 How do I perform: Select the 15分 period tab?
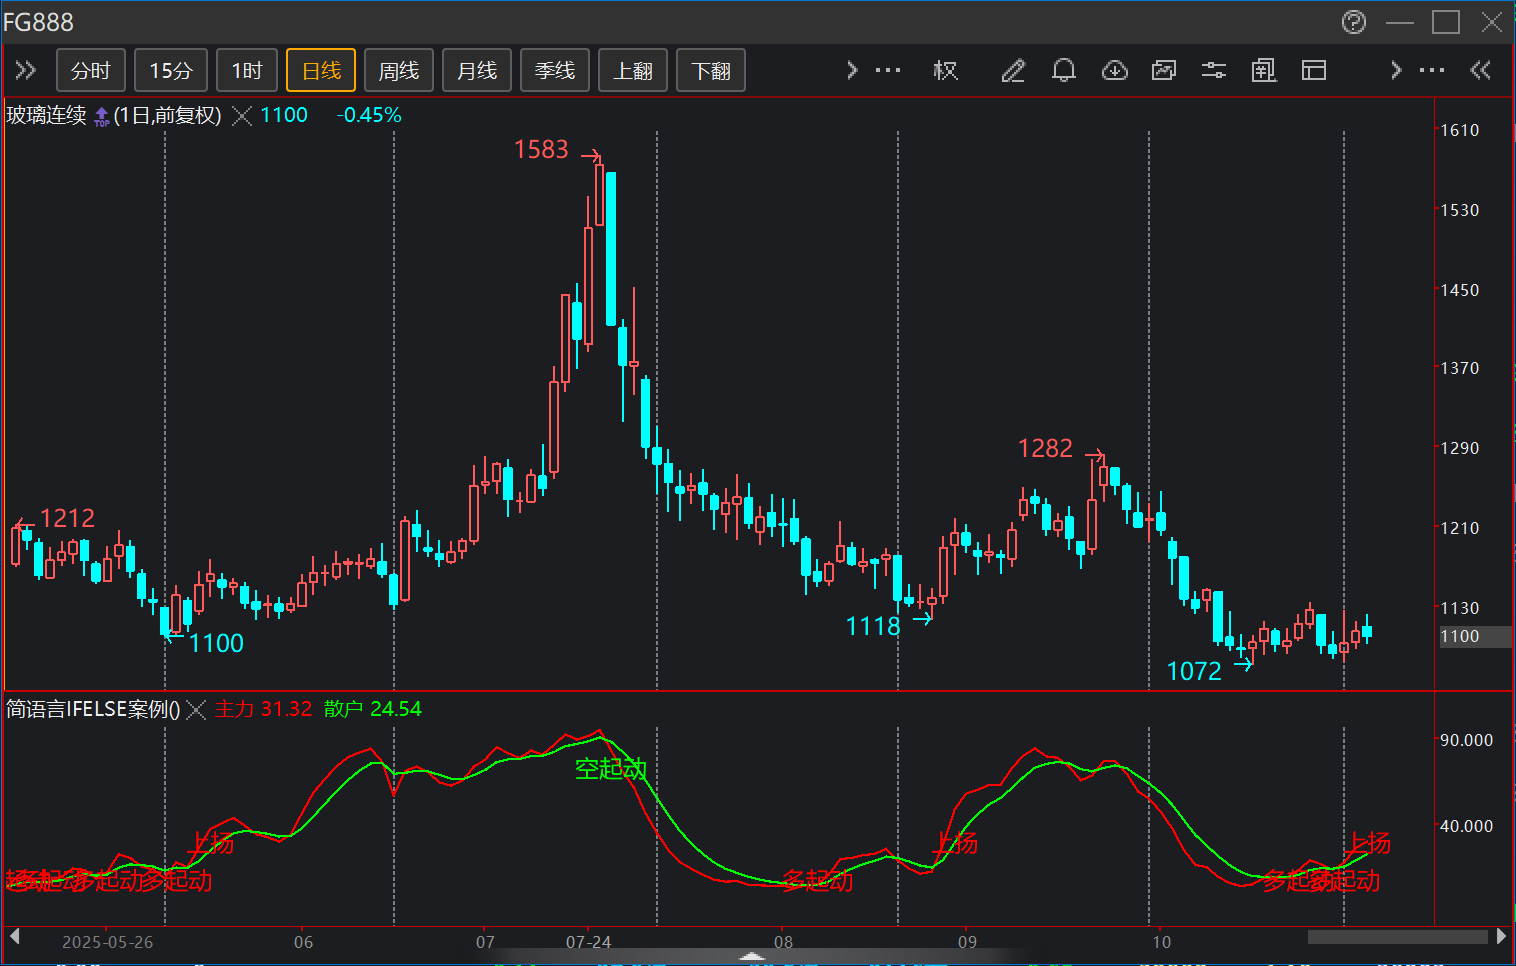[x=170, y=71]
